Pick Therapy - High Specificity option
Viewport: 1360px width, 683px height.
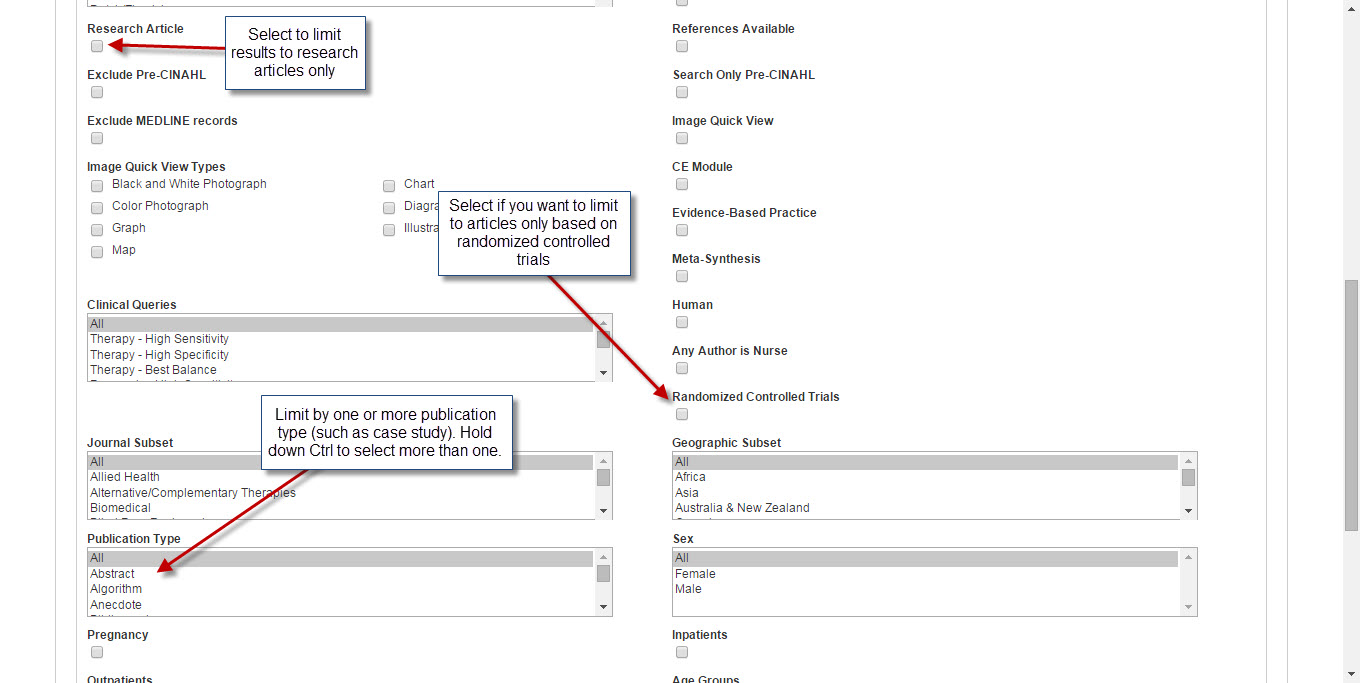click(x=341, y=355)
